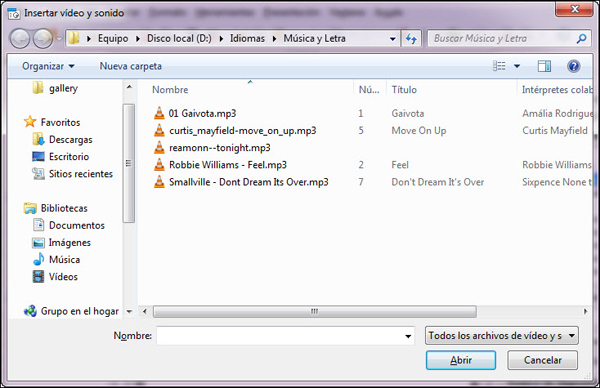
Task: Click the Equipo breadcrumb
Action: (x=113, y=38)
